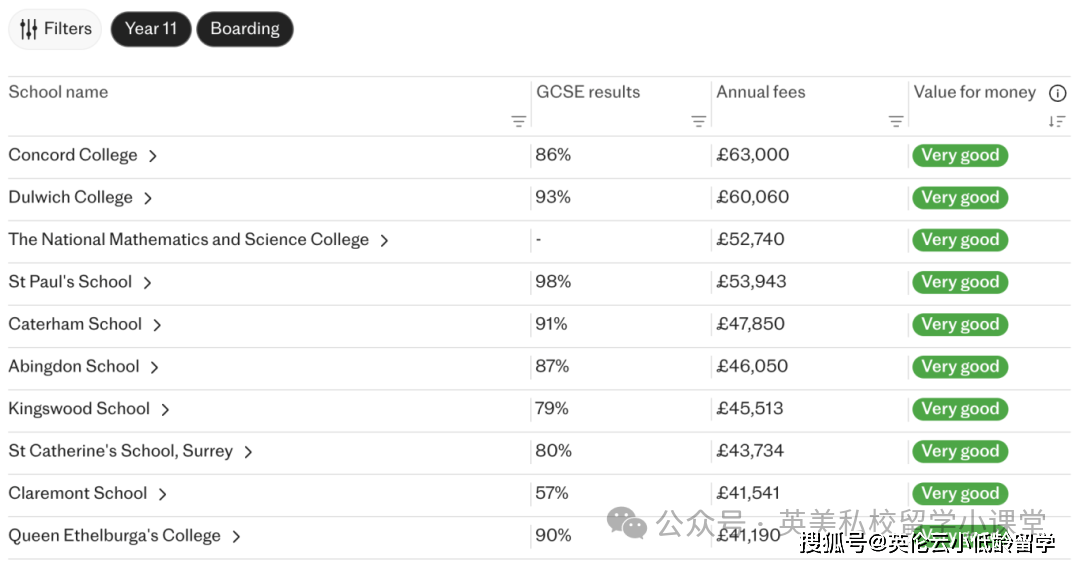Select the GCSE results column header
Viewport: 1080px width, 566px height.
coord(588,92)
